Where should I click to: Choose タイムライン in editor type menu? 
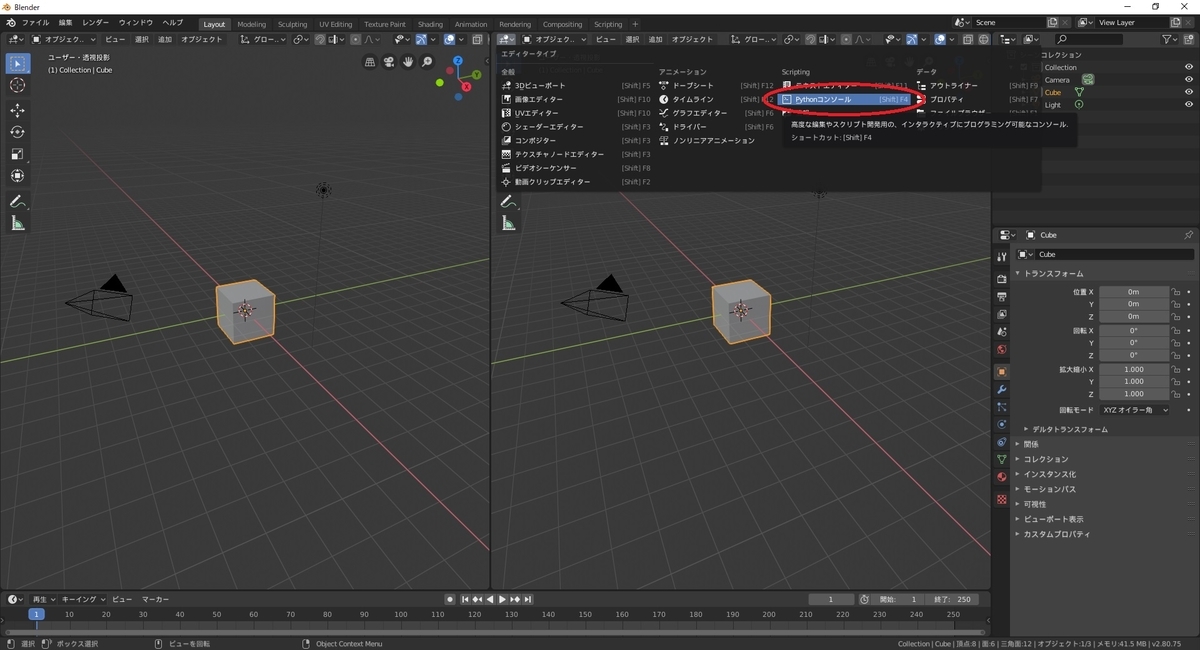716,100
